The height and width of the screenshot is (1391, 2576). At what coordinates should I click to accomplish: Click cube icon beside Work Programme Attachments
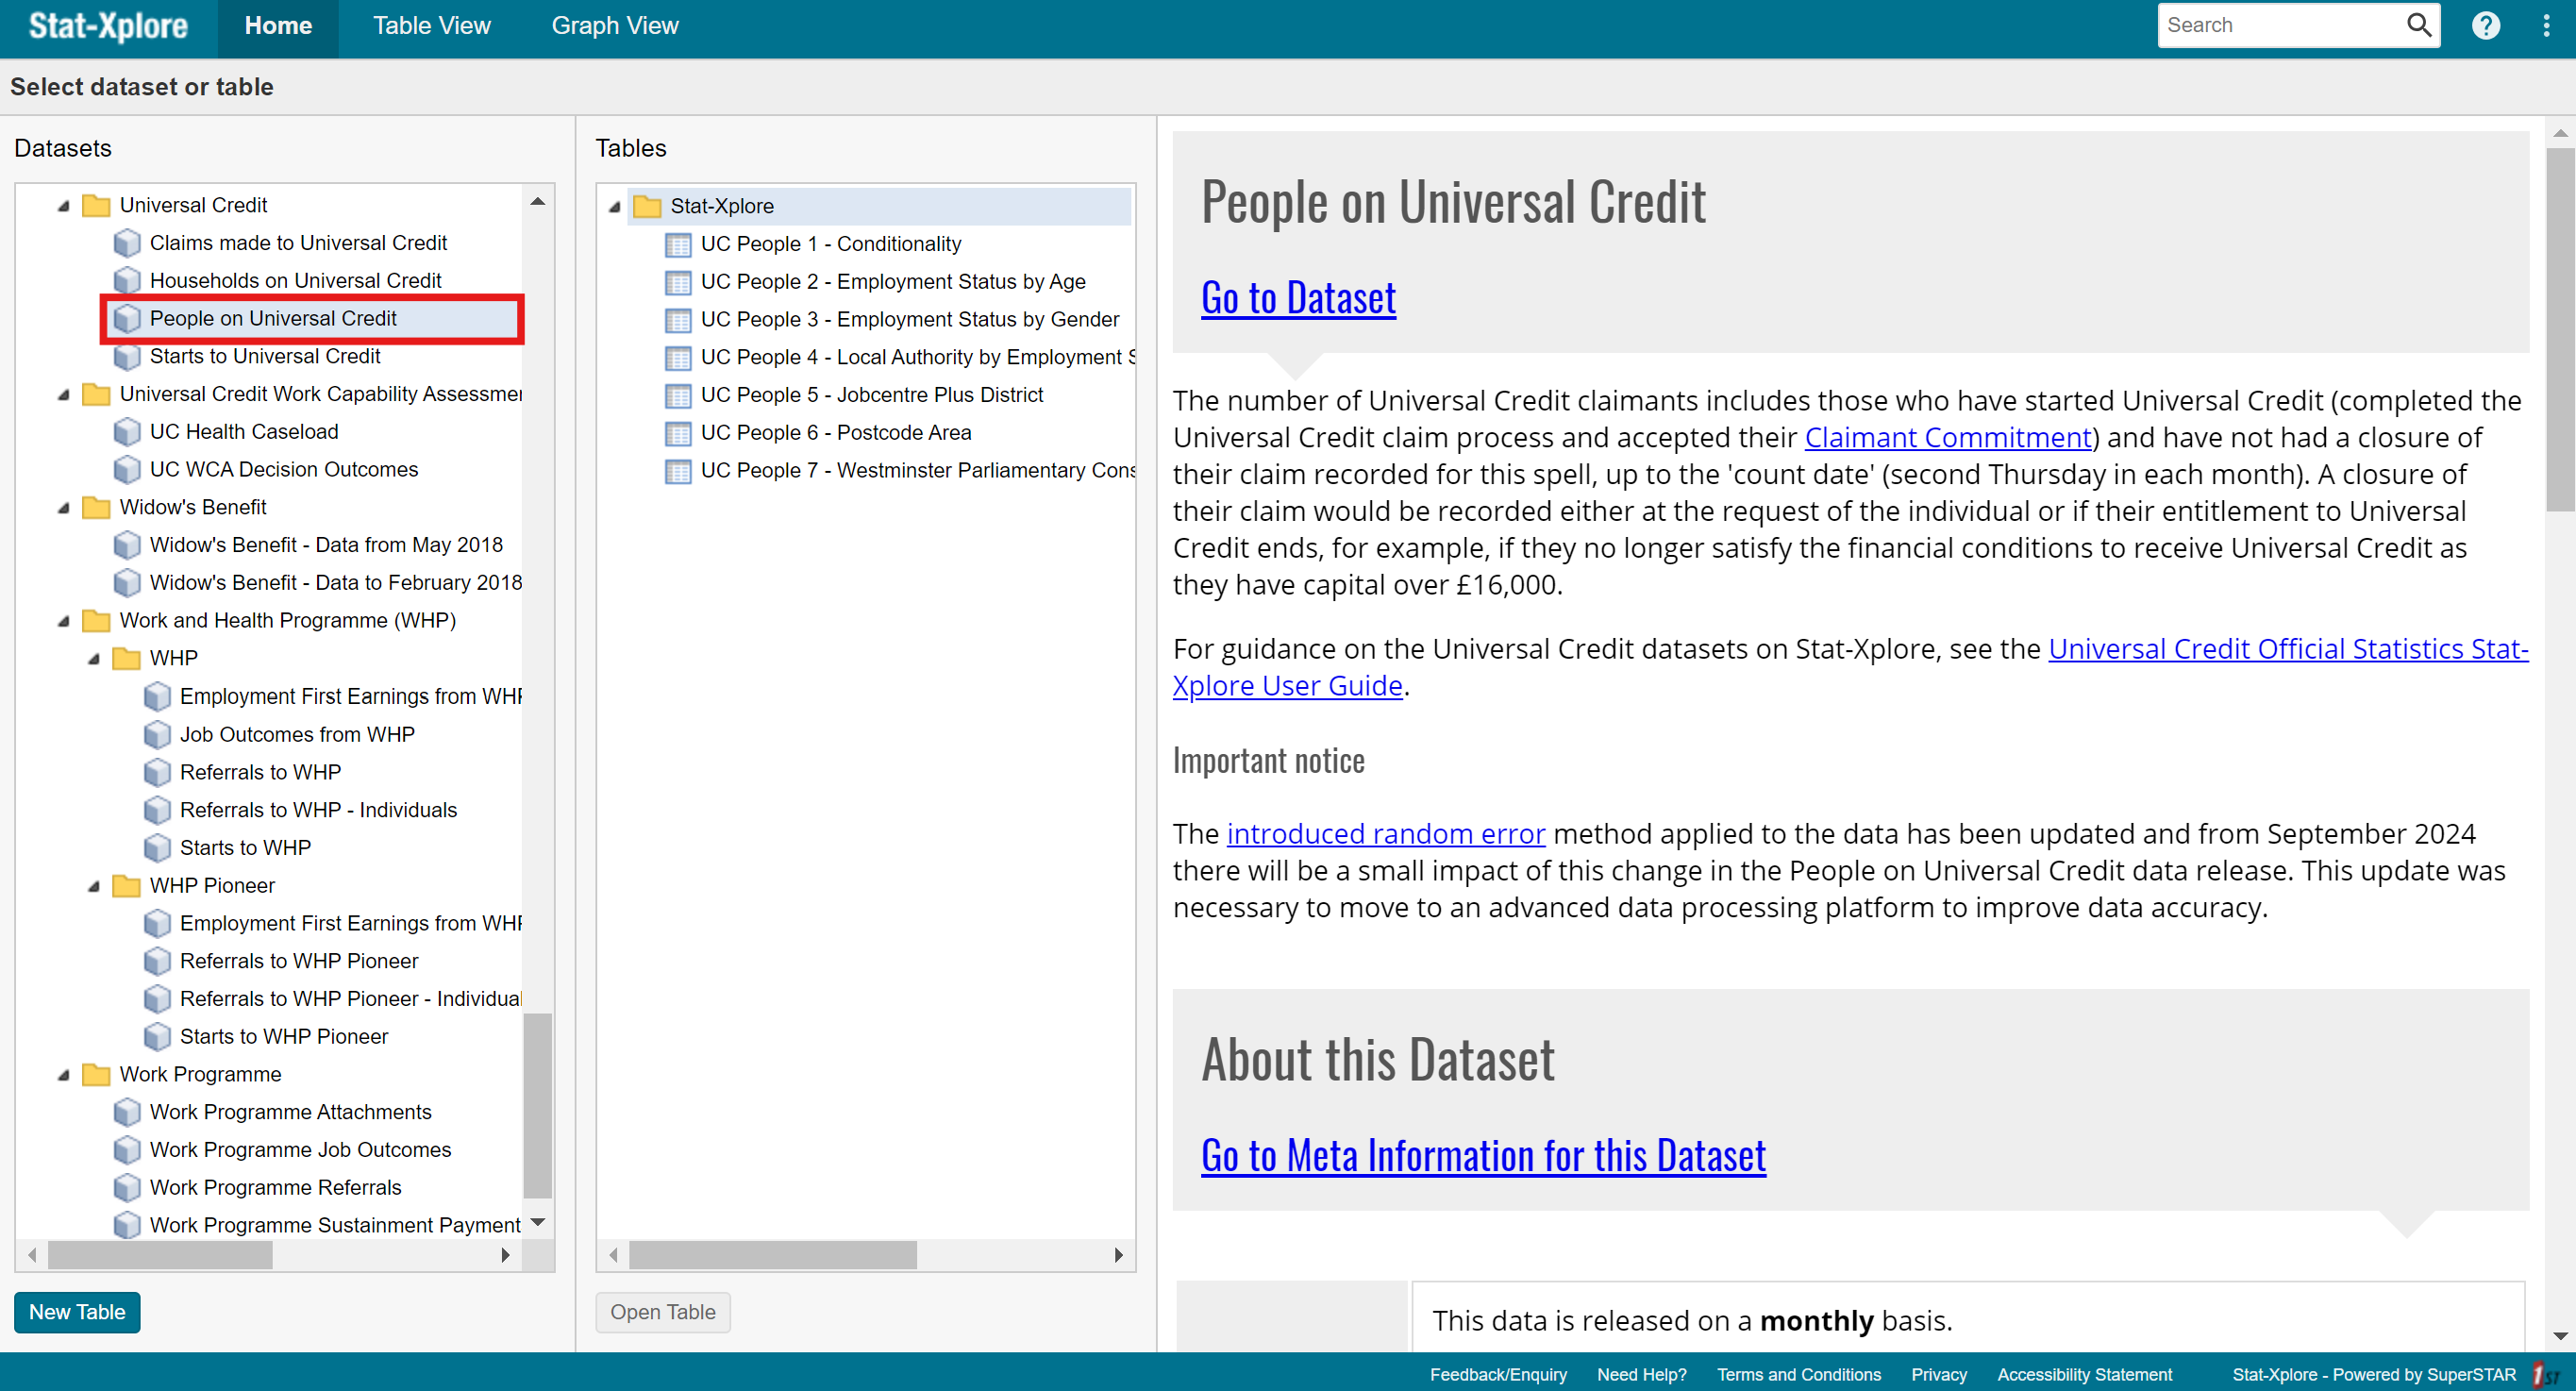tap(127, 1112)
